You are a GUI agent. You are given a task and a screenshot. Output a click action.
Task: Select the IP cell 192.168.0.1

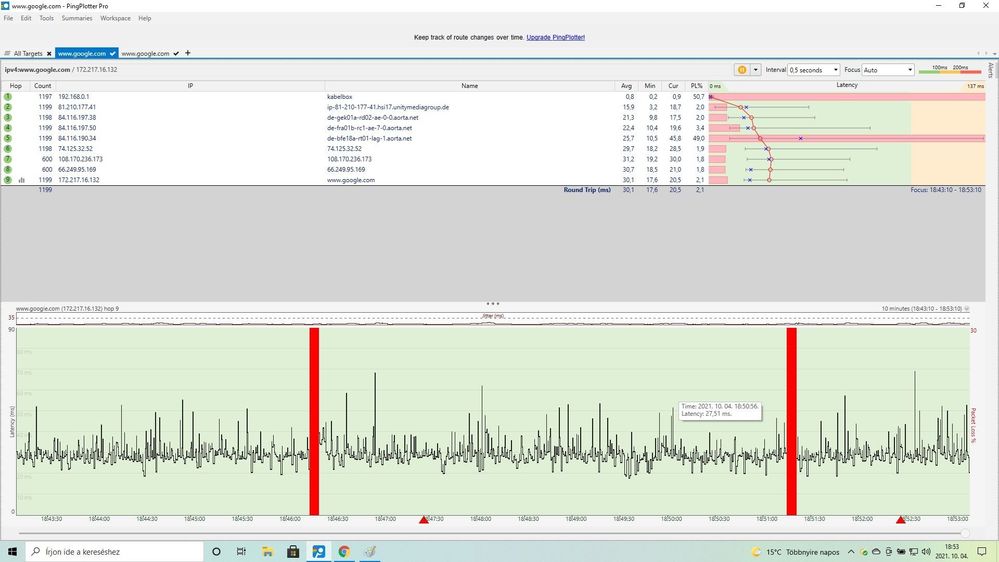coord(74,97)
